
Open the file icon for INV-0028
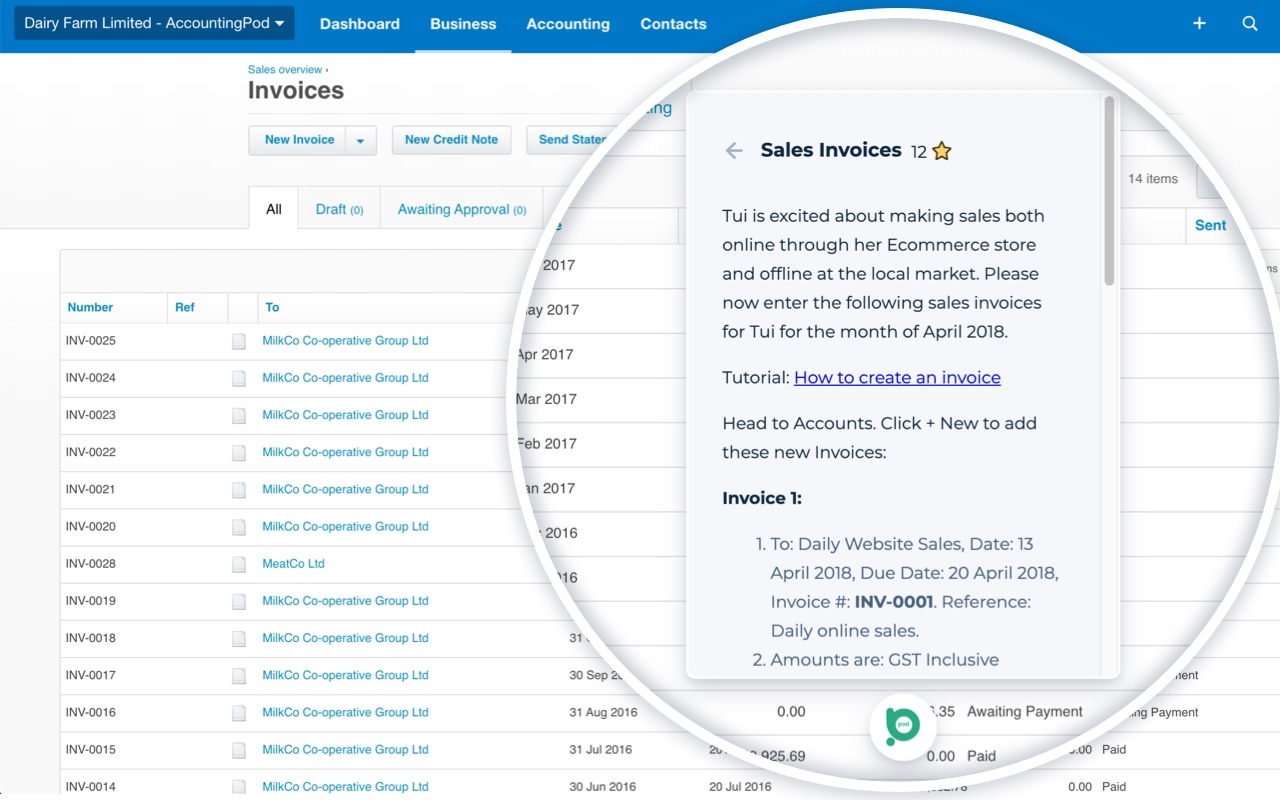click(x=239, y=564)
